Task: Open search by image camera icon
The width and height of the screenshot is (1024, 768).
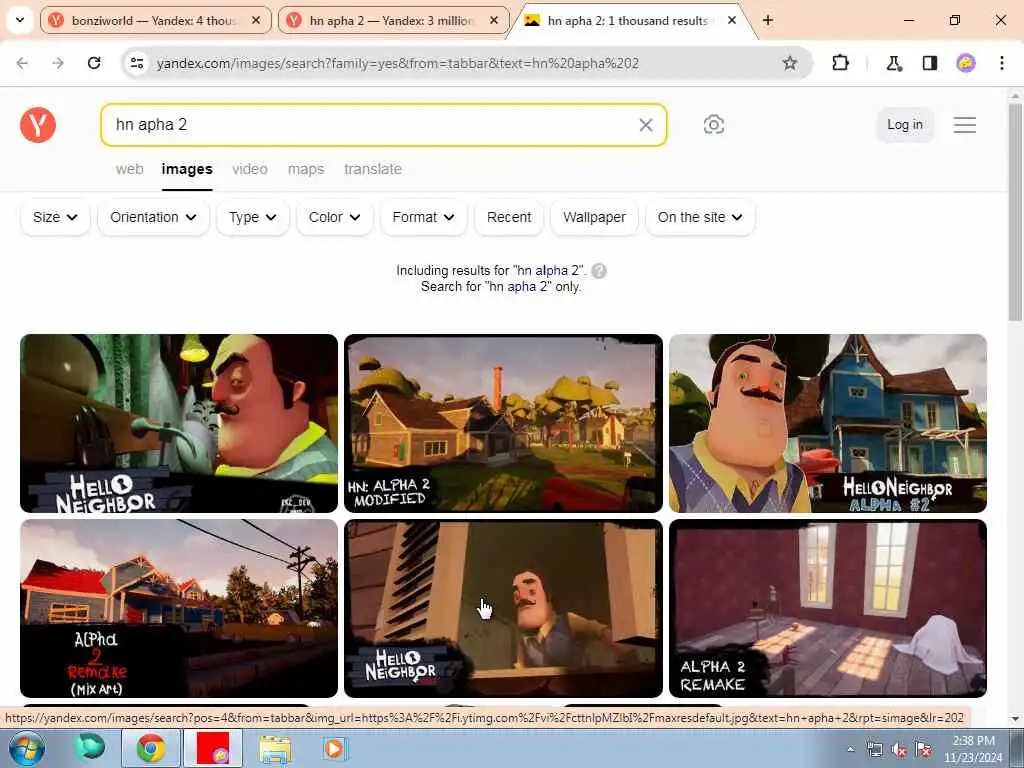Action: 713,125
